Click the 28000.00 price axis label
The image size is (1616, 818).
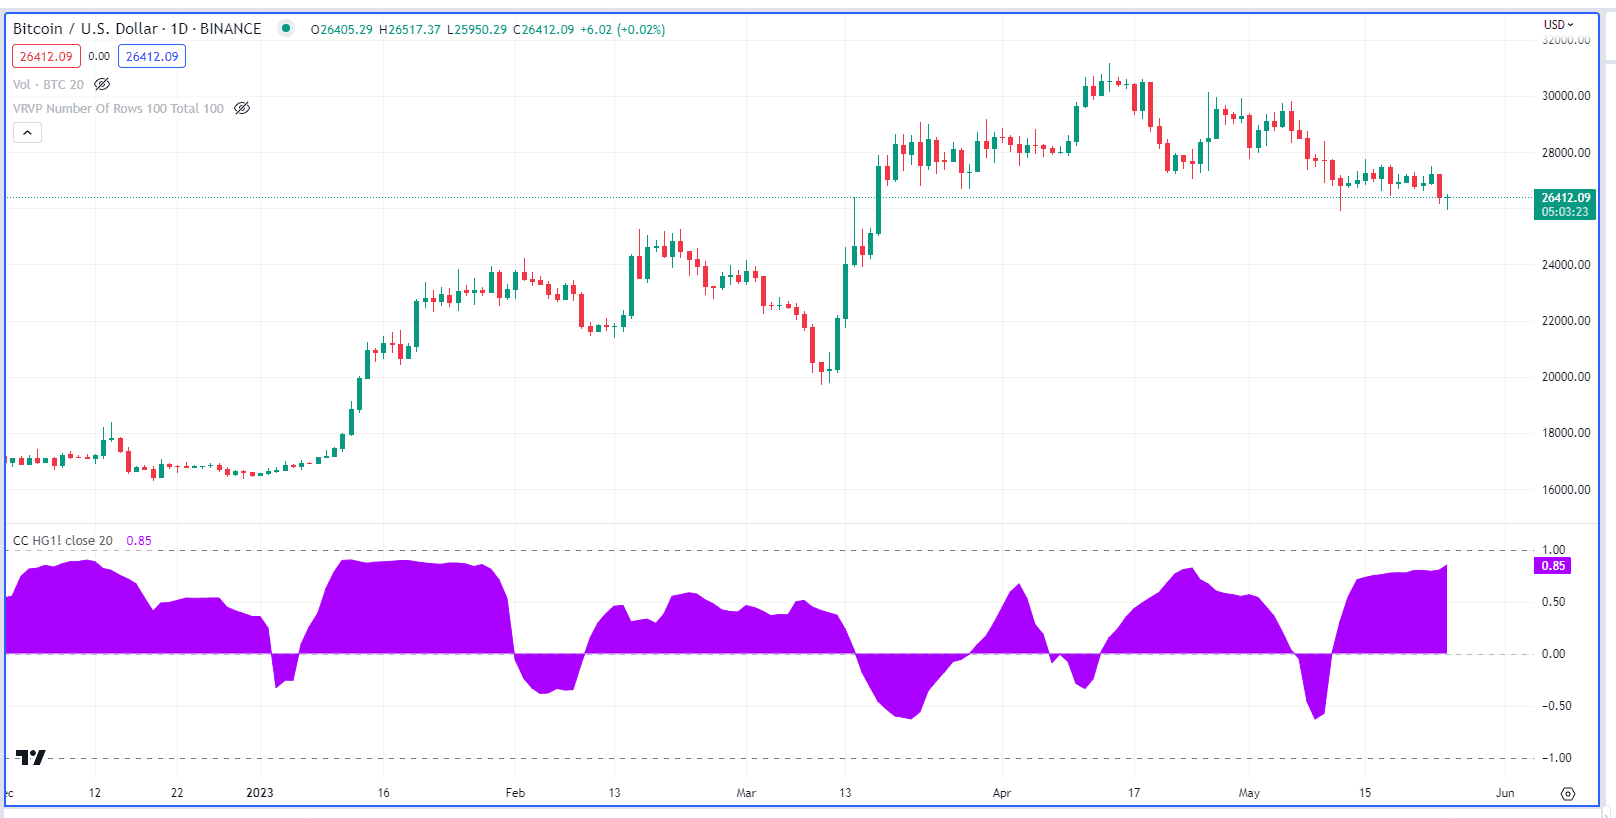1566,153
